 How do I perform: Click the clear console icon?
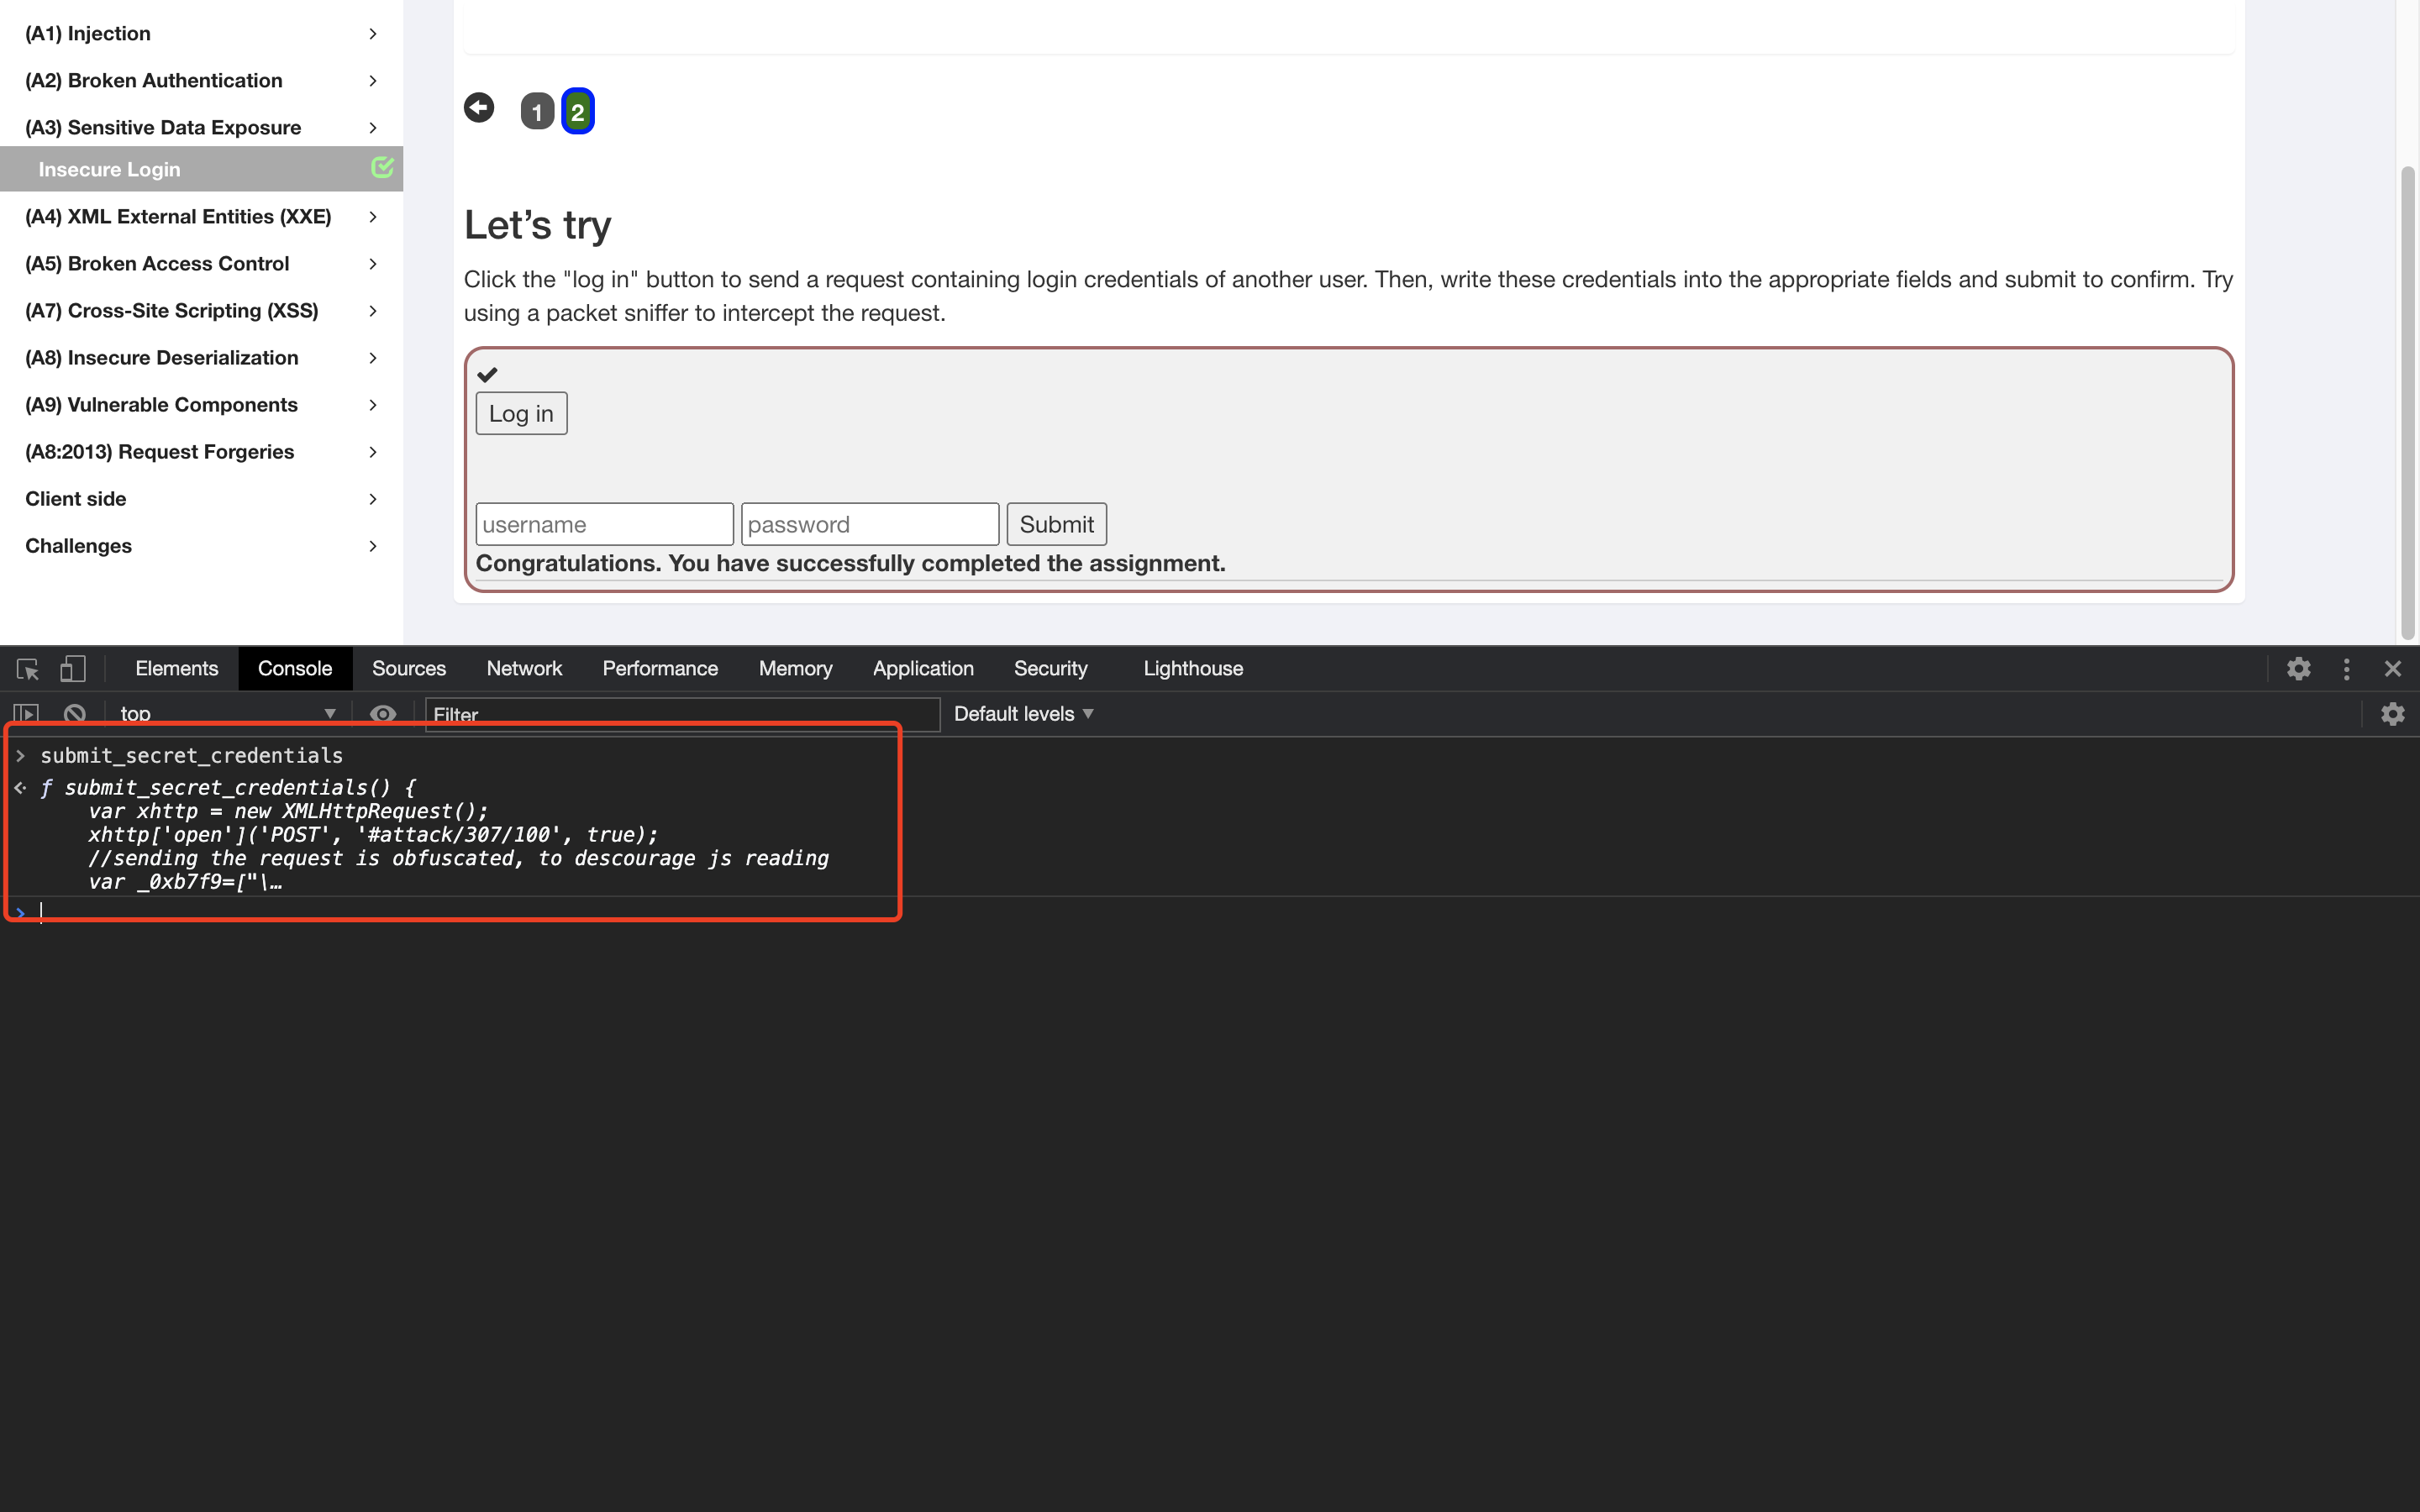click(x=75, y=714)
